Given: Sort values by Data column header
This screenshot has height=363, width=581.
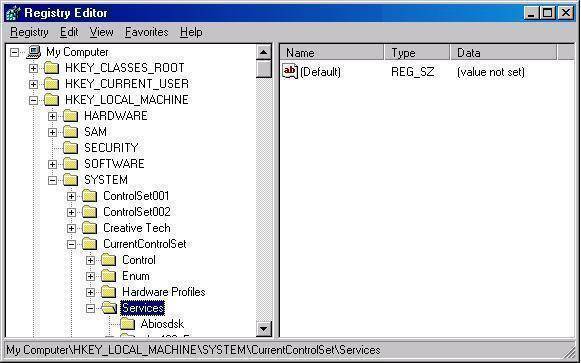Looking at the screenshot, I should pos(504,53).
